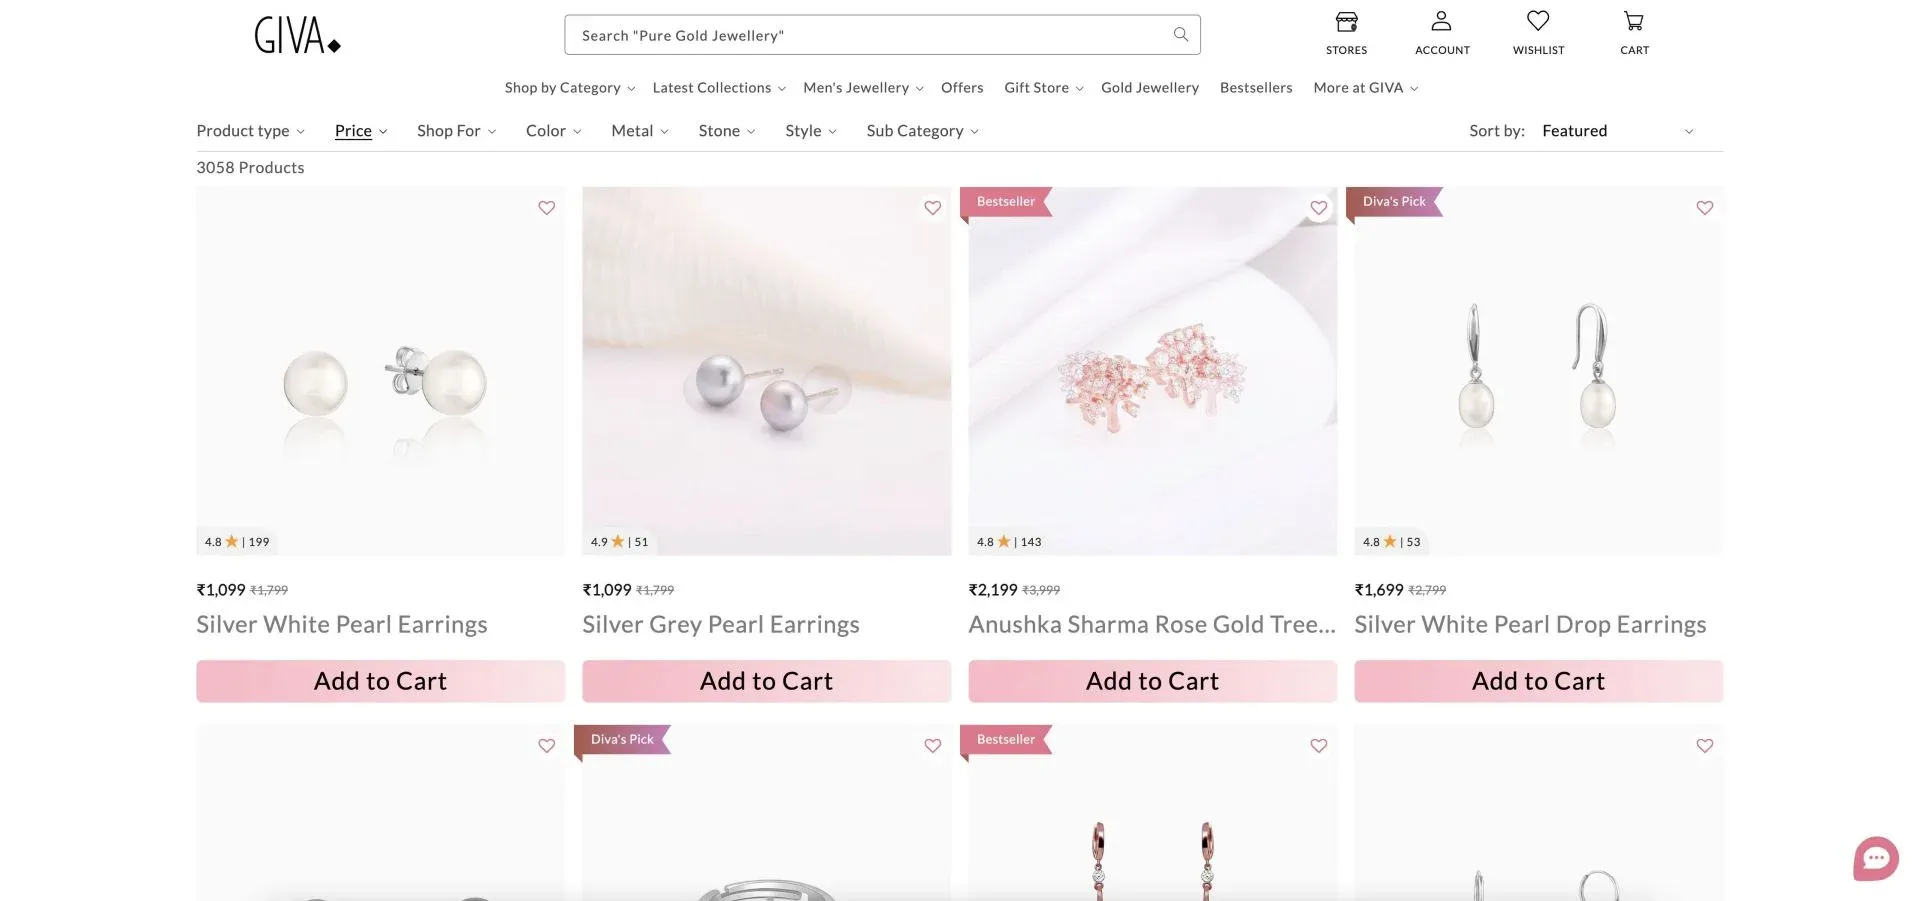This screenshot has height=901, width=1920.
Task: Click the search magnifier icon
Action: coord(1181,35)
